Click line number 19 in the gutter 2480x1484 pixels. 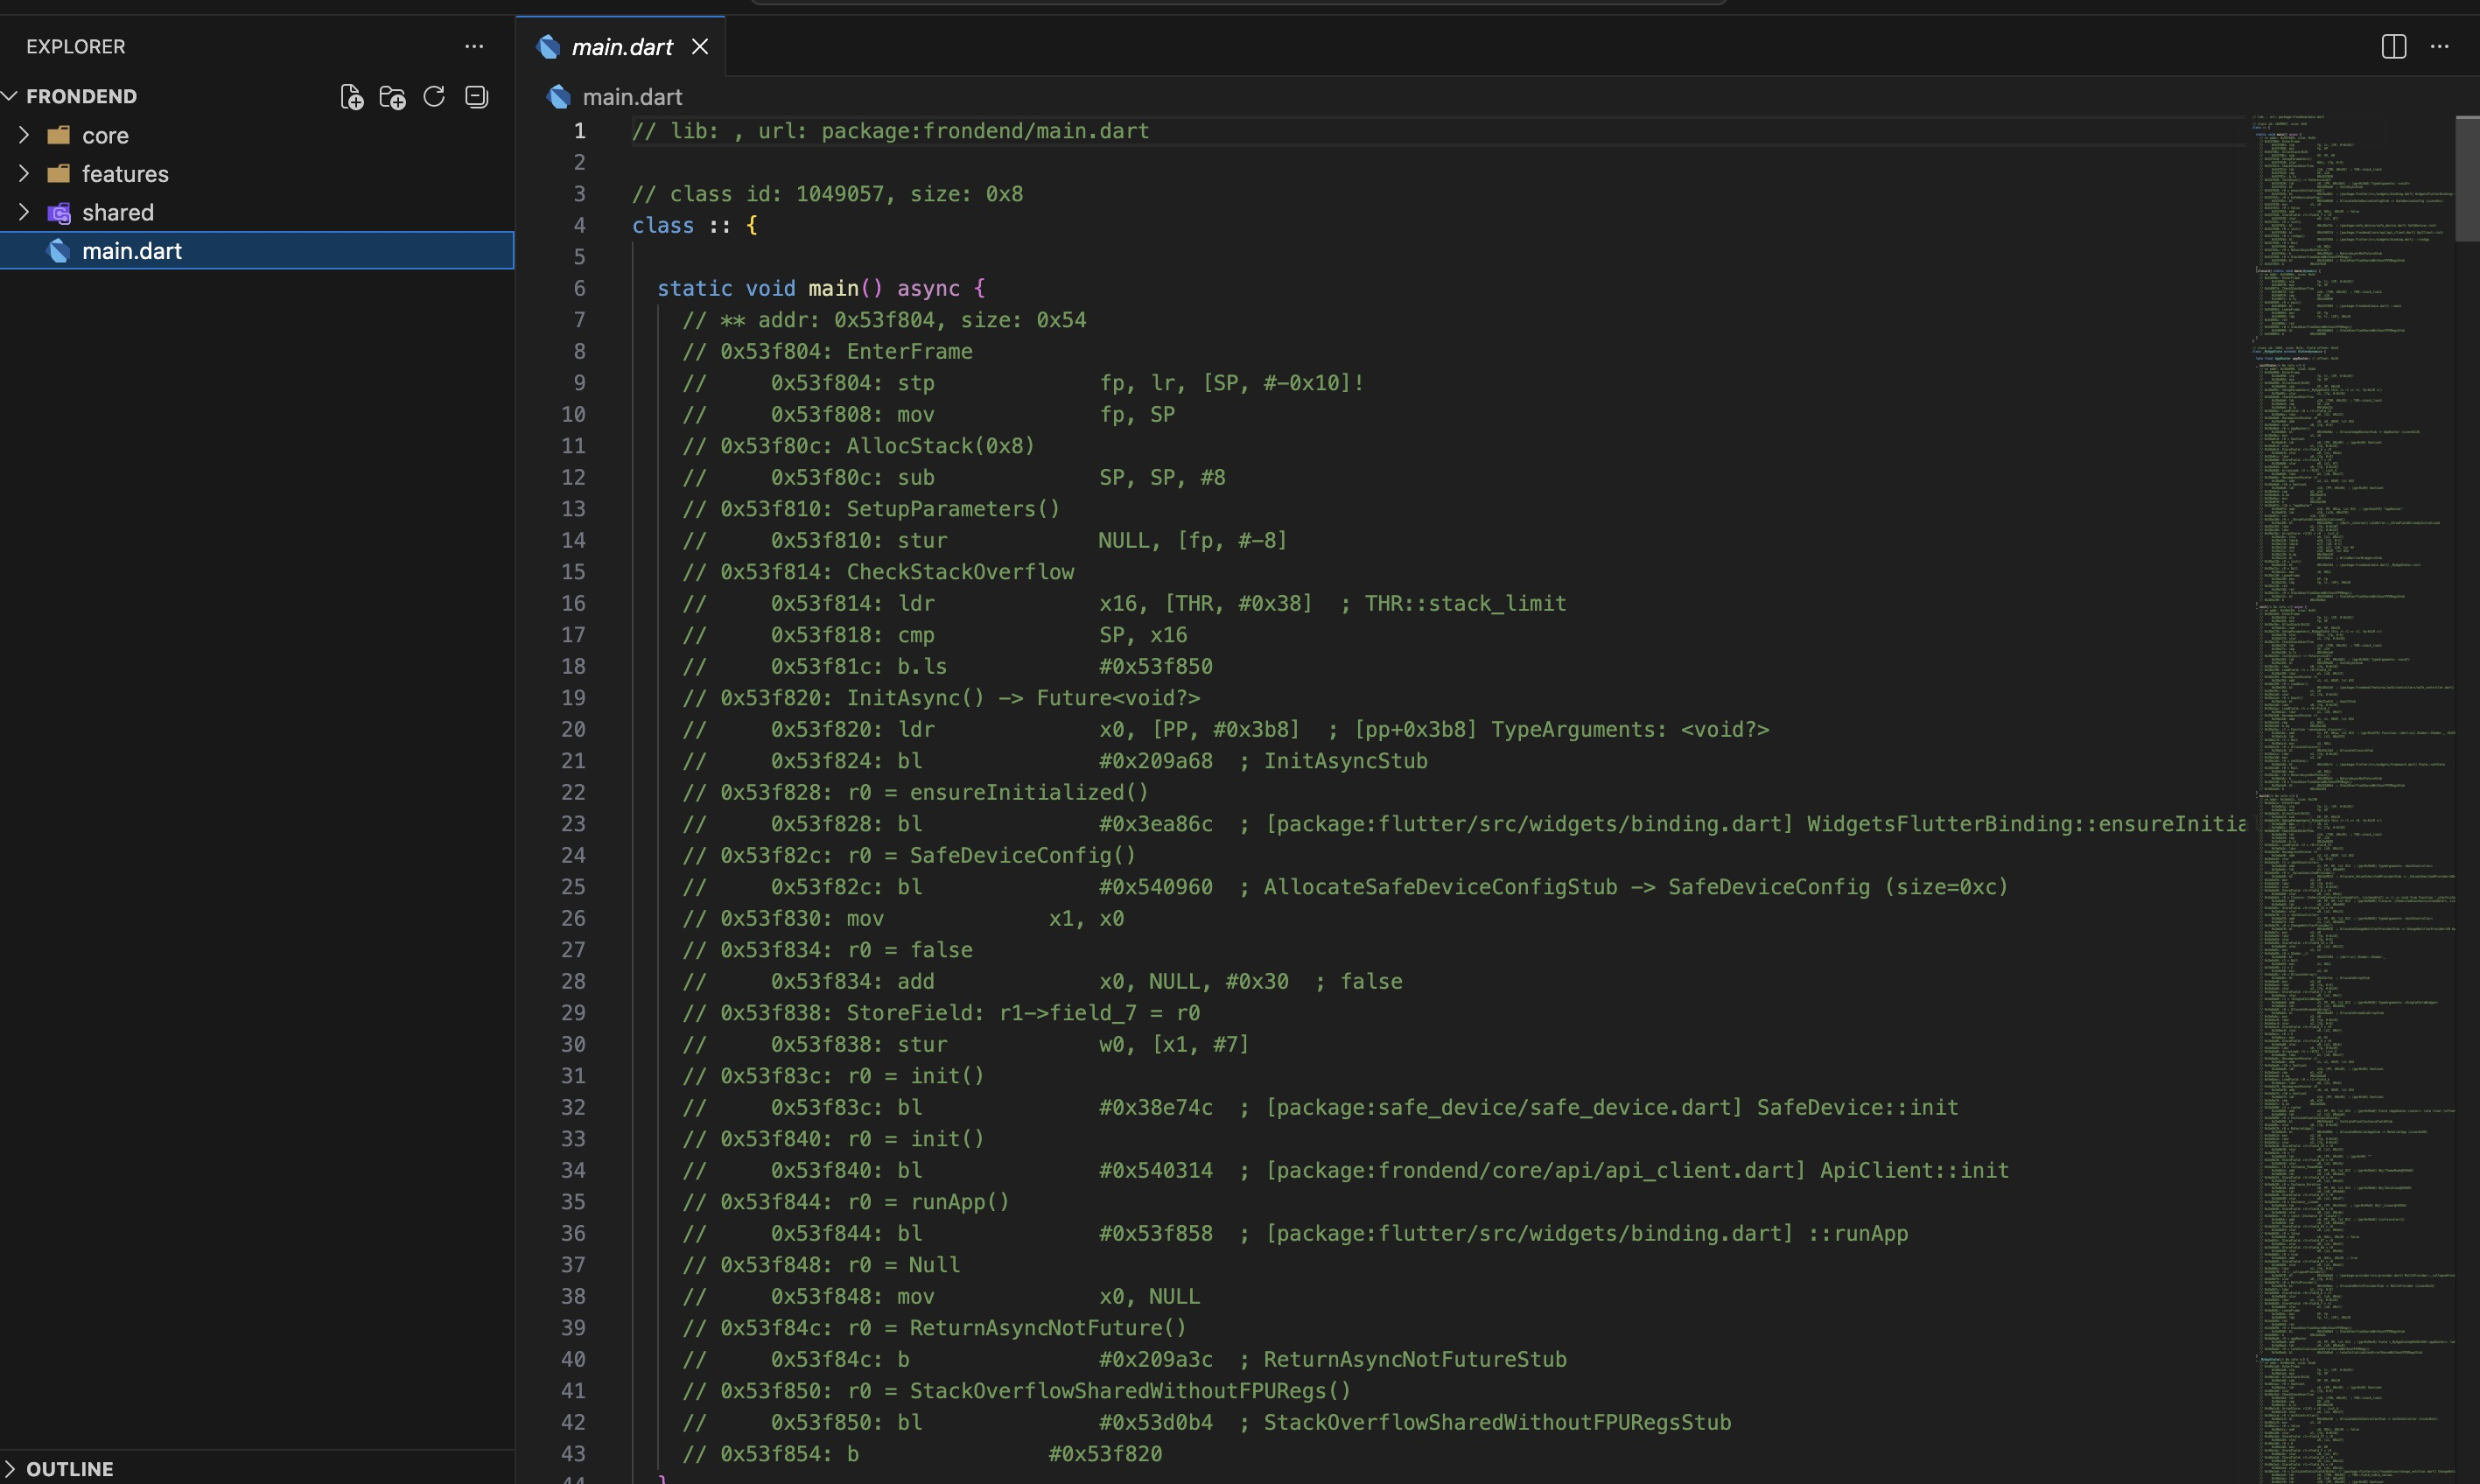coord(573,698)
